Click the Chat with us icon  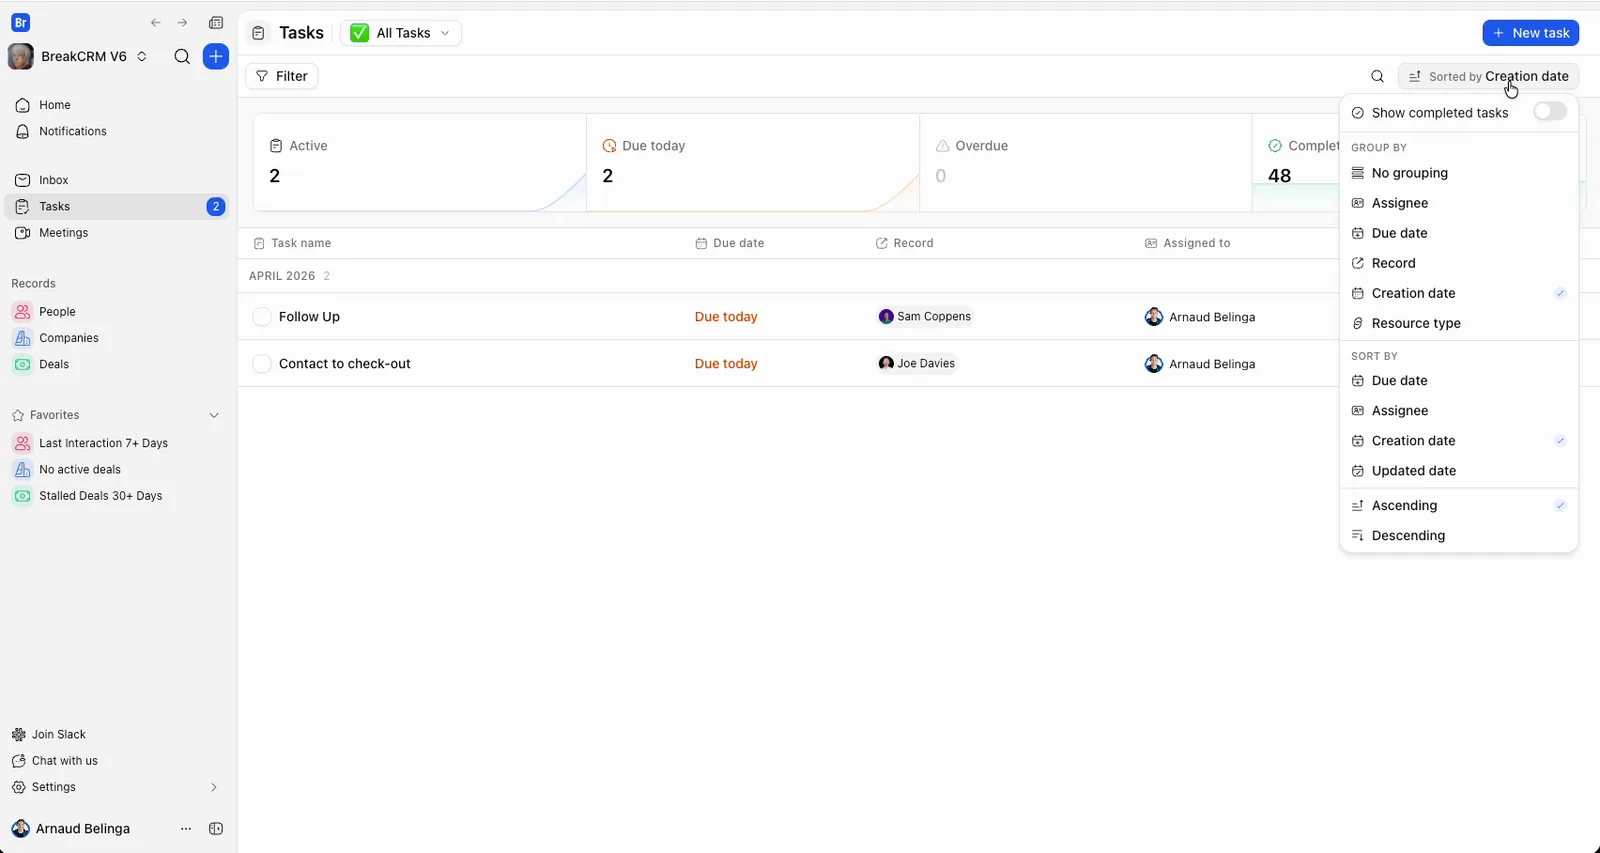[x=19, y=761]
